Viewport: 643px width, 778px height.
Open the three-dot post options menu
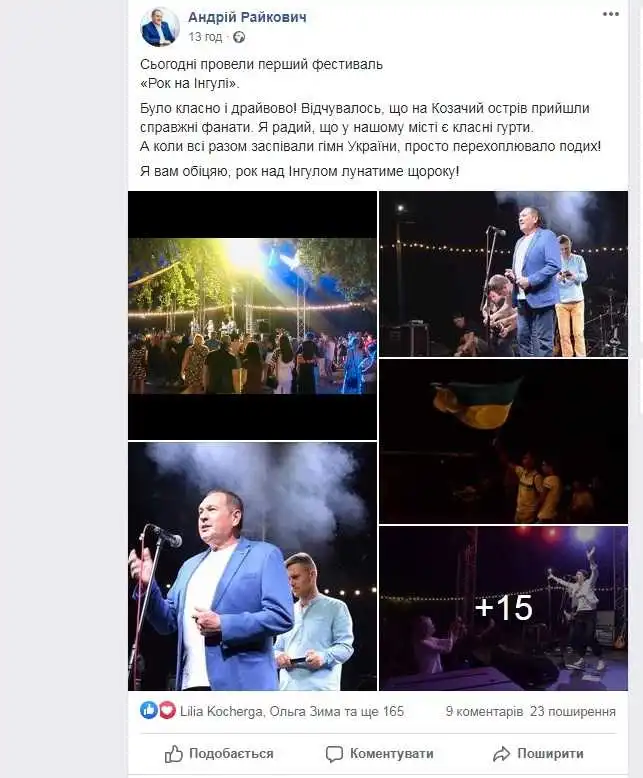(611, 14)
